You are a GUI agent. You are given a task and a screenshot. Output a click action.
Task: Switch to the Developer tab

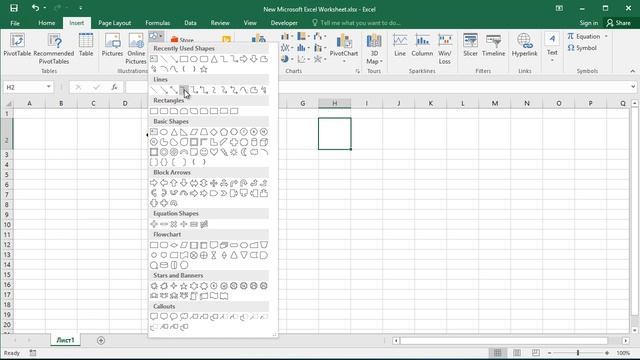284,23
